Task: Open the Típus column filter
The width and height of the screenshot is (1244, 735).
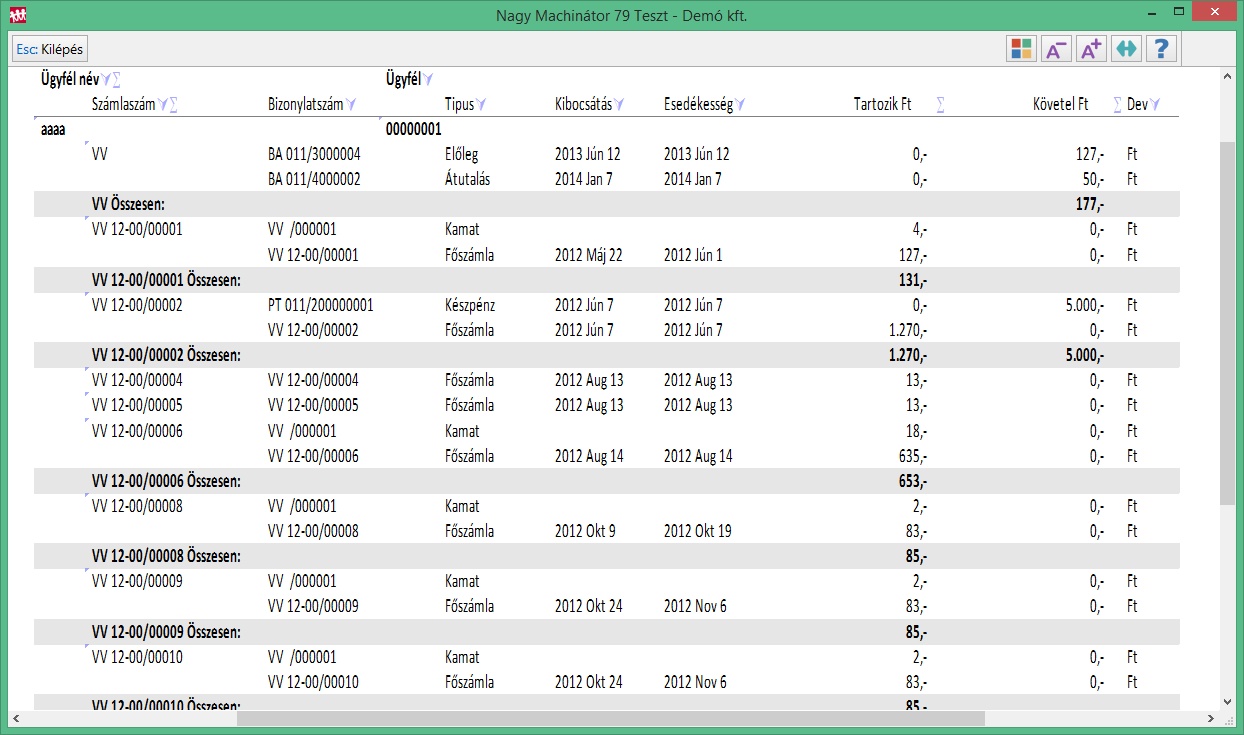Action: coord(481,104)
